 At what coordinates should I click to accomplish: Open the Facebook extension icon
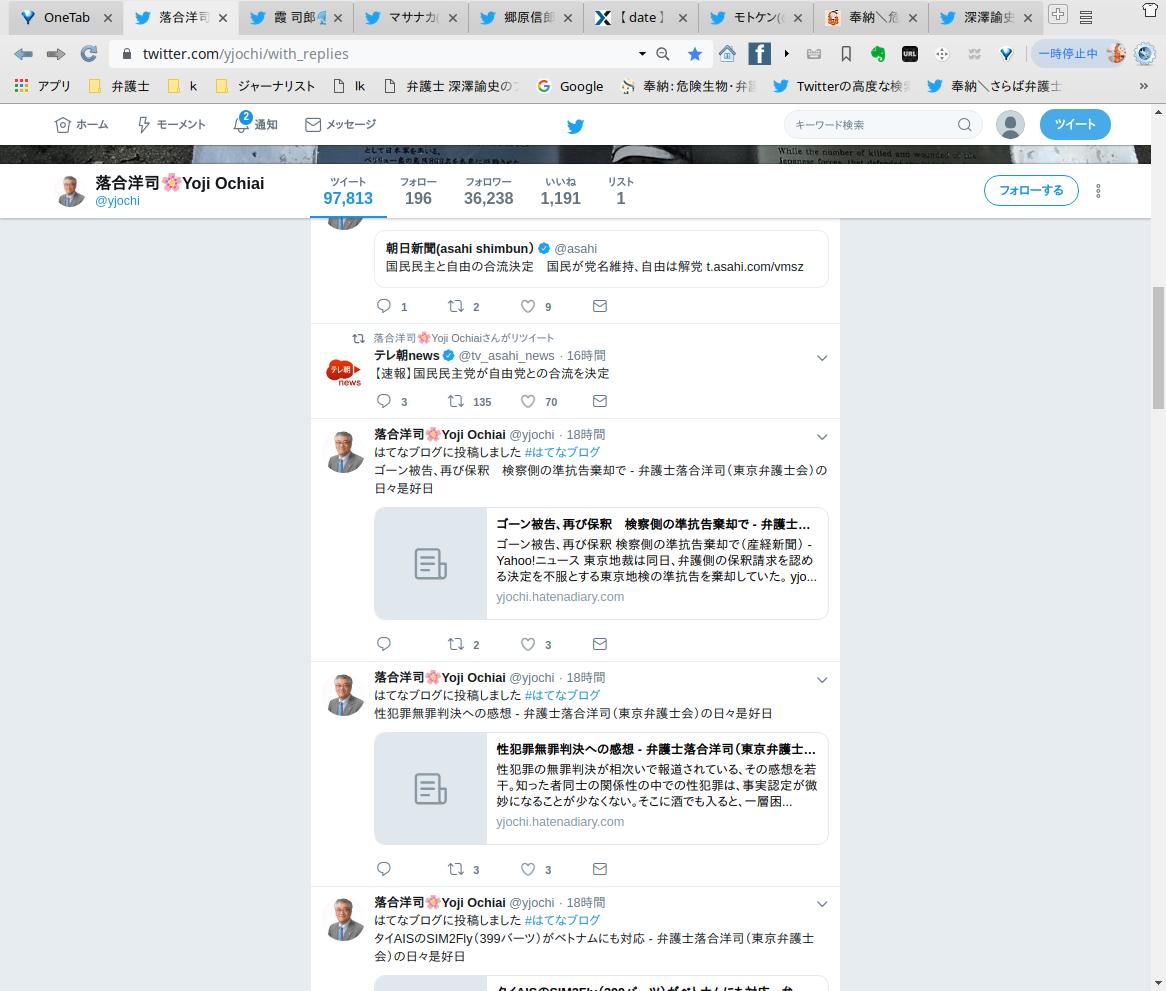pyautogui.click(x=759, y=54)
